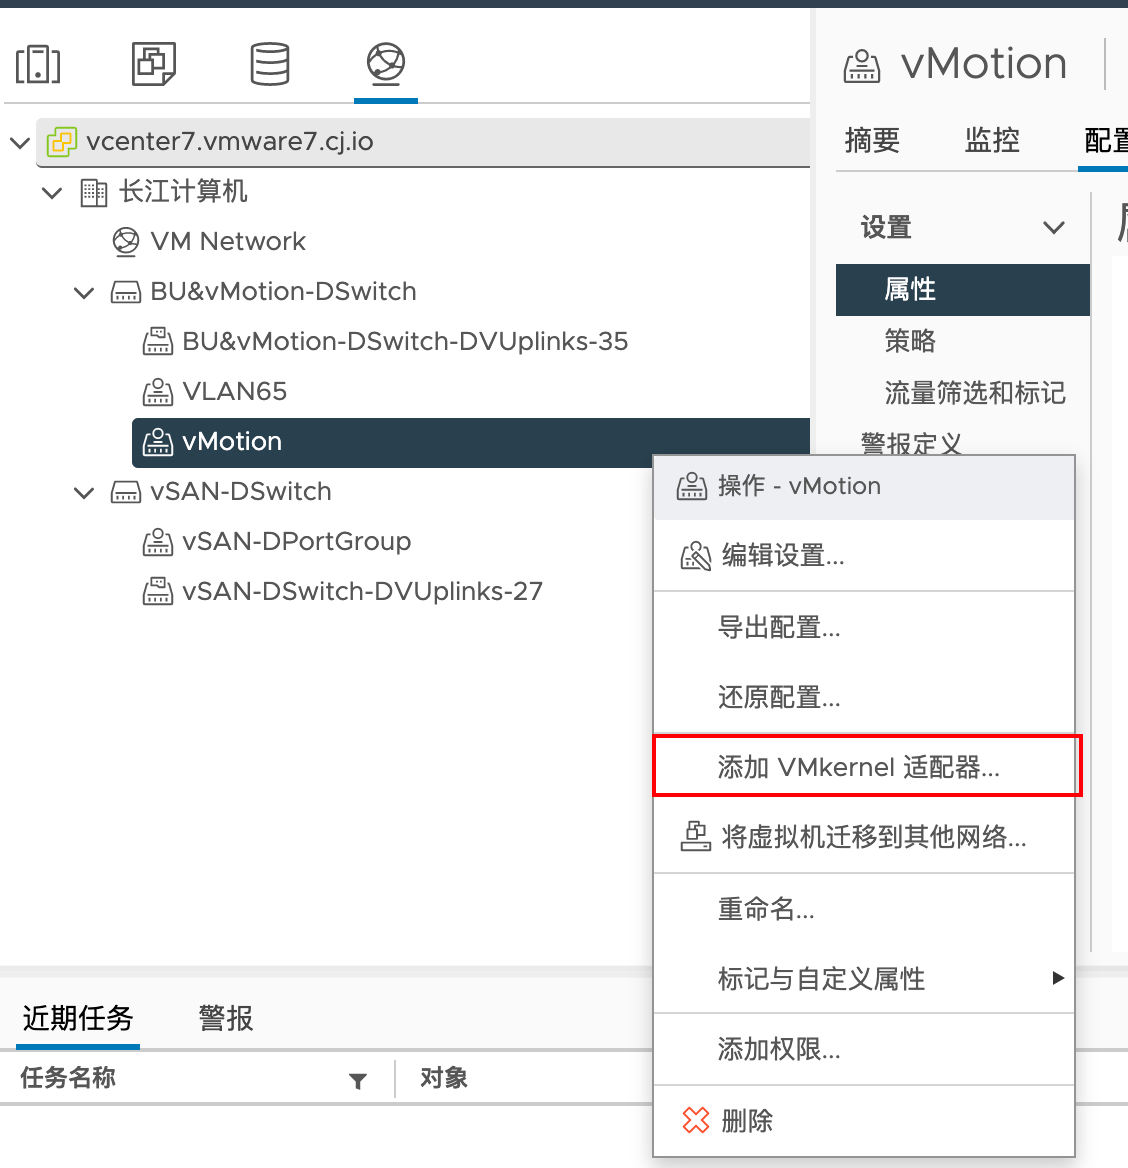
Task: Open the Hosts and Clusters inventory view icon
Action: (x=38, y=65)
